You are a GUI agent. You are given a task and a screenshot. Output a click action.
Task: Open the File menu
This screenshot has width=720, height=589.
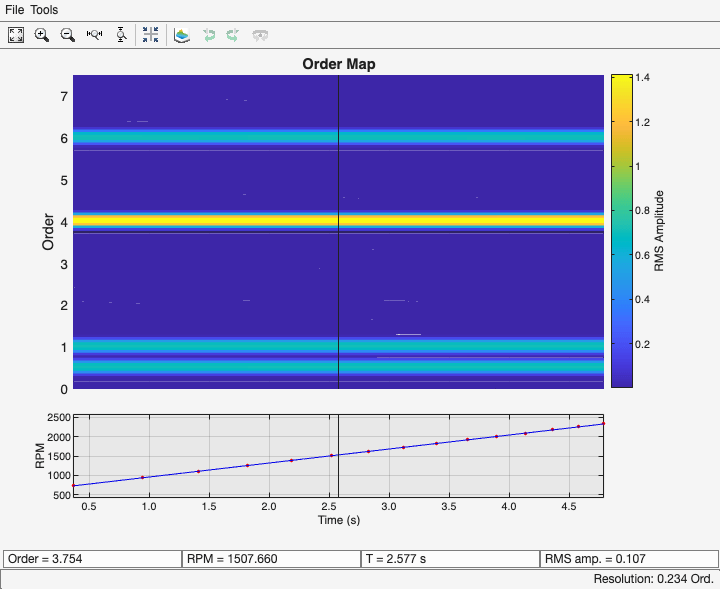(15, 10)
